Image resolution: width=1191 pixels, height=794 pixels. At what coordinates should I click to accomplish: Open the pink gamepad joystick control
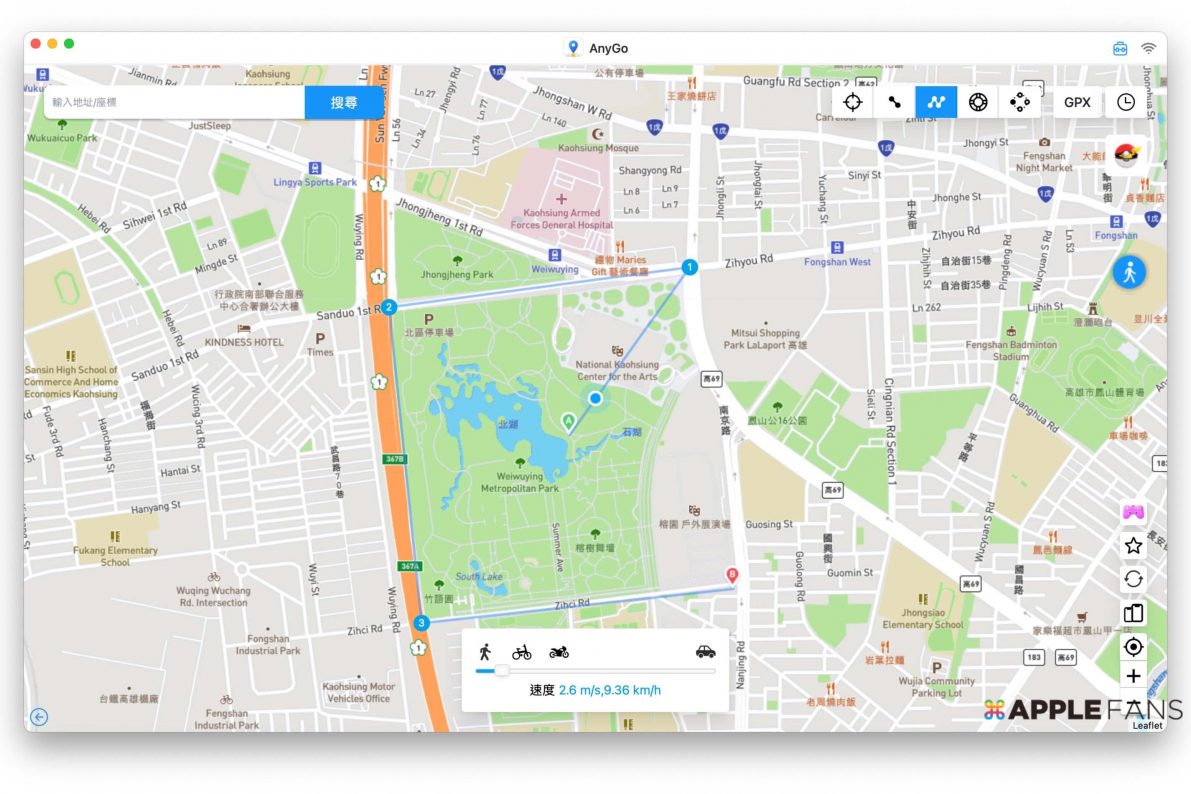(x=1133, y=512)
